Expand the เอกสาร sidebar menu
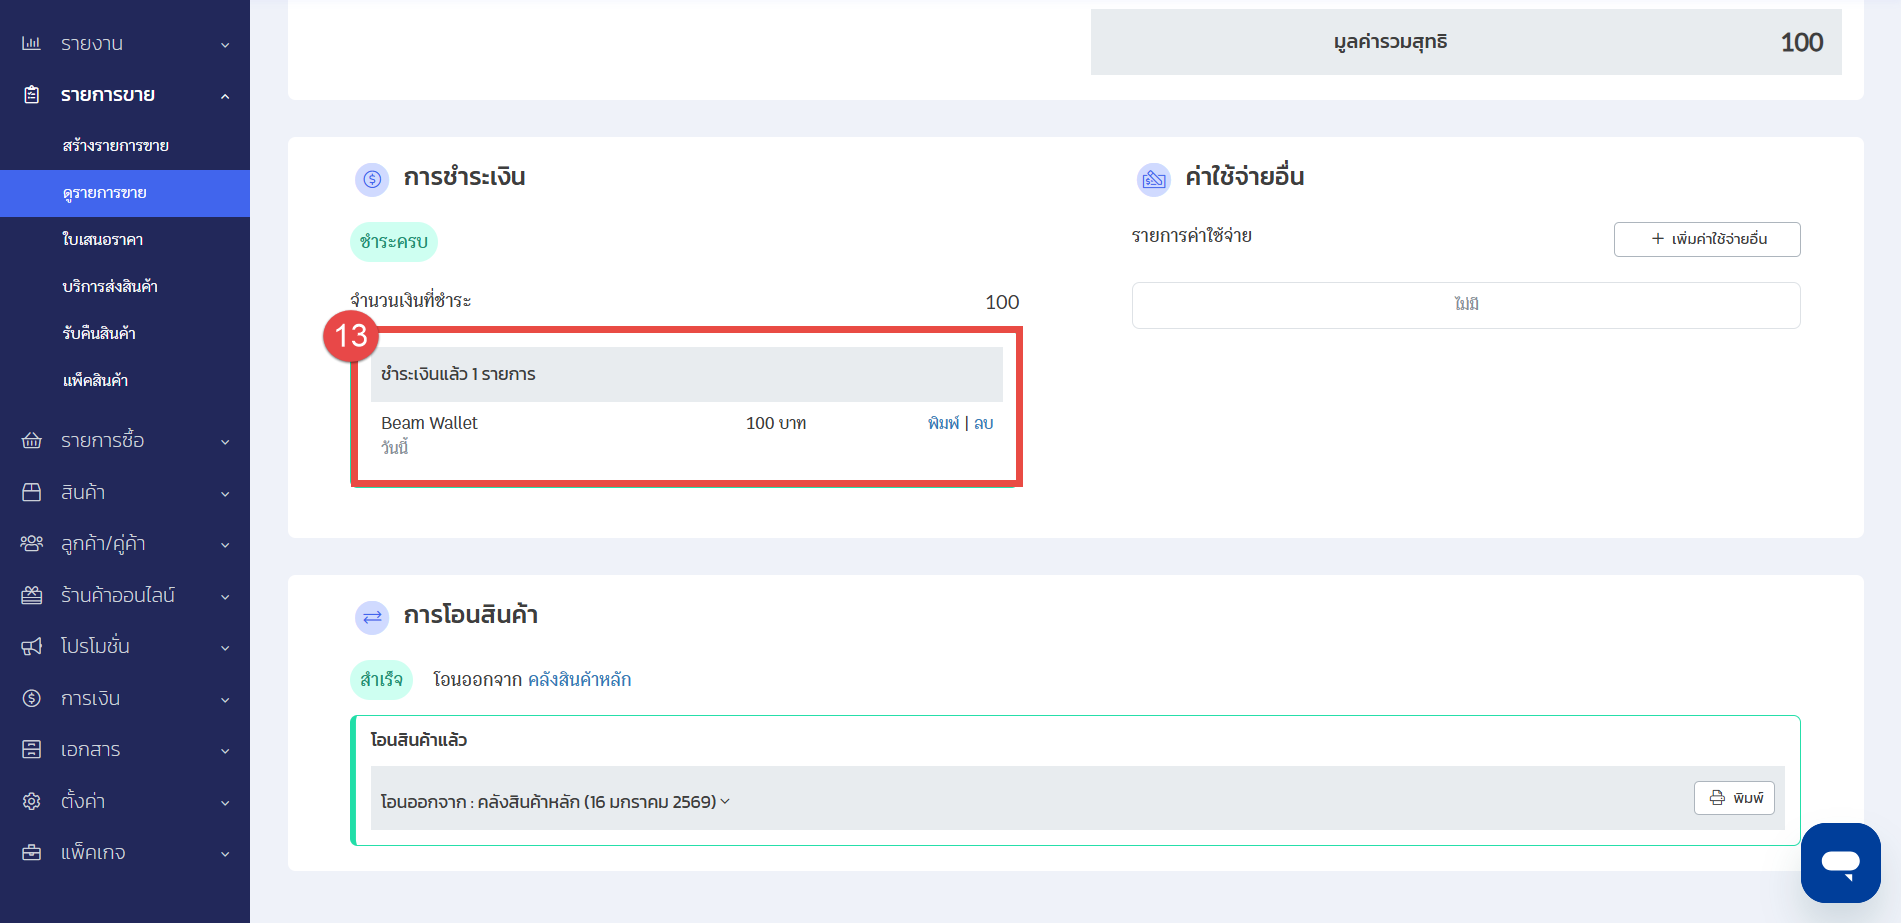 (224, 750)
